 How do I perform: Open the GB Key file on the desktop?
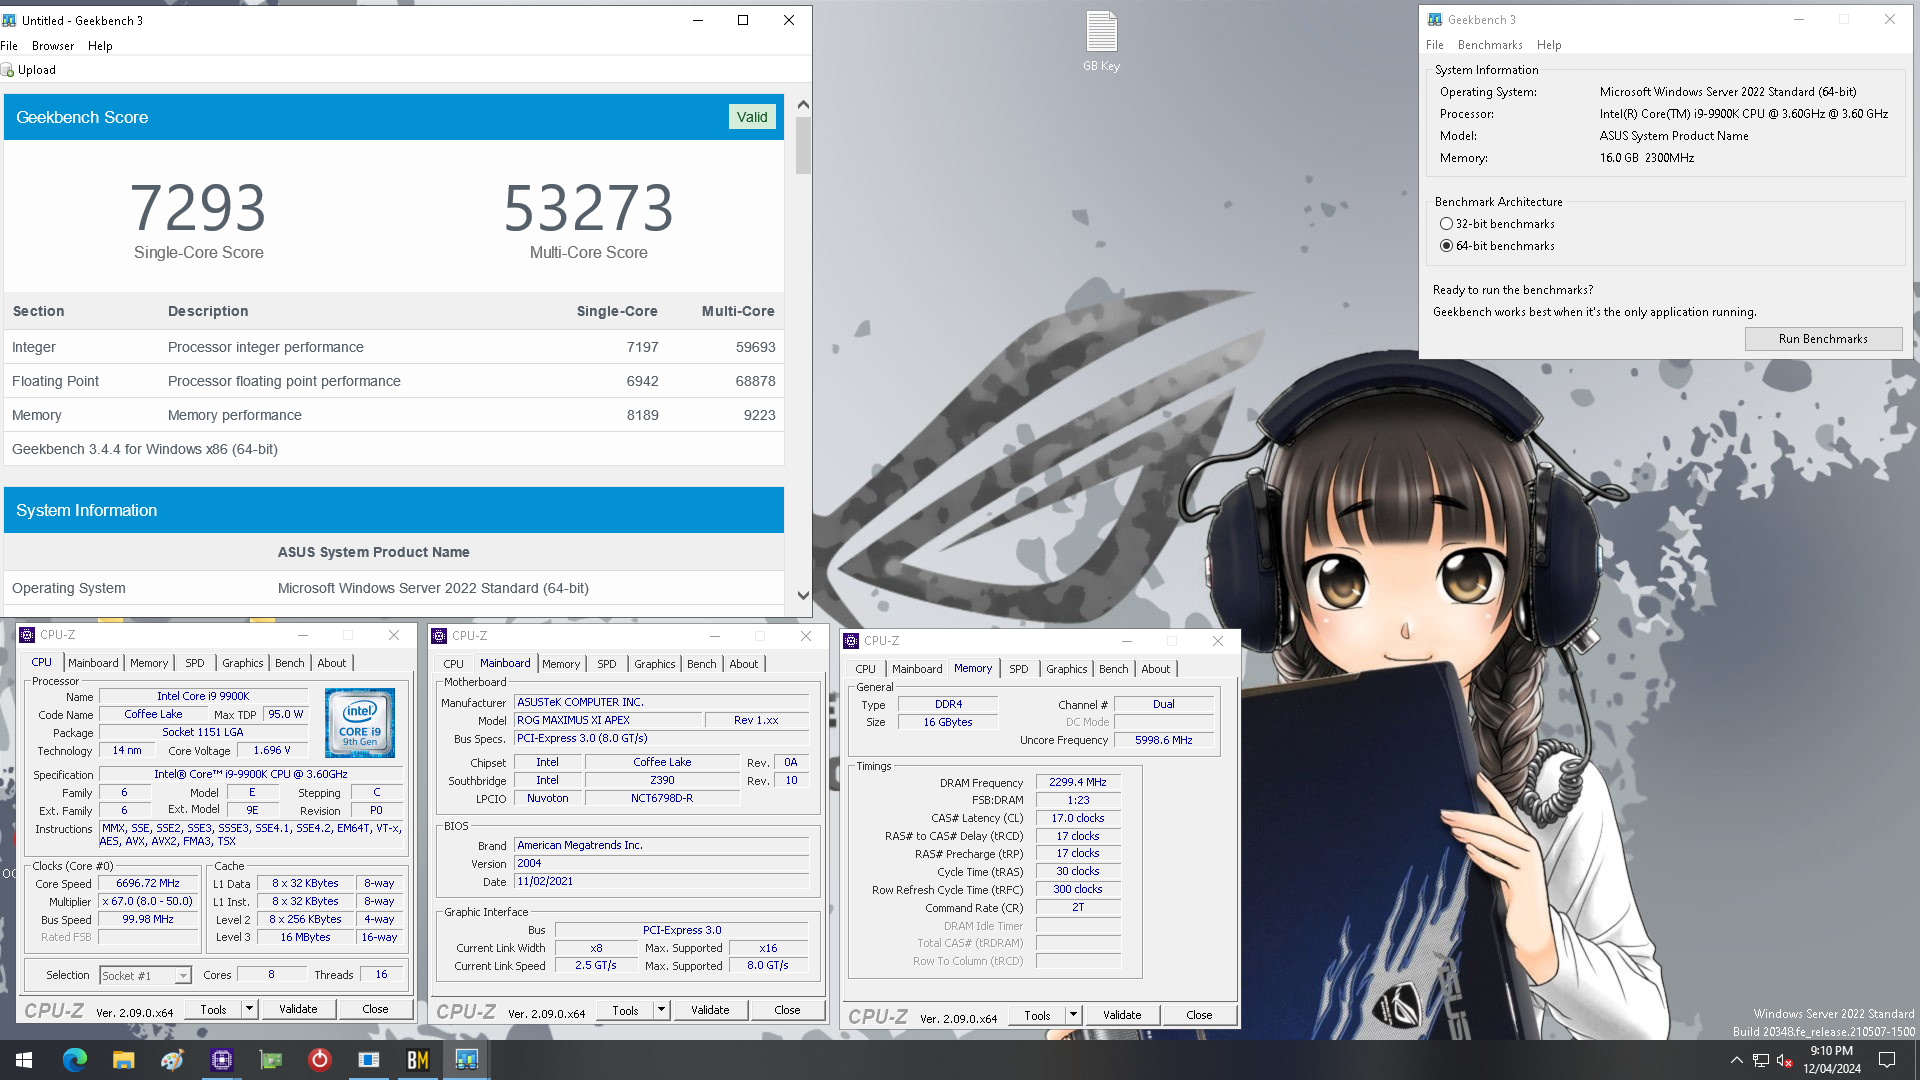(1101, 40)
